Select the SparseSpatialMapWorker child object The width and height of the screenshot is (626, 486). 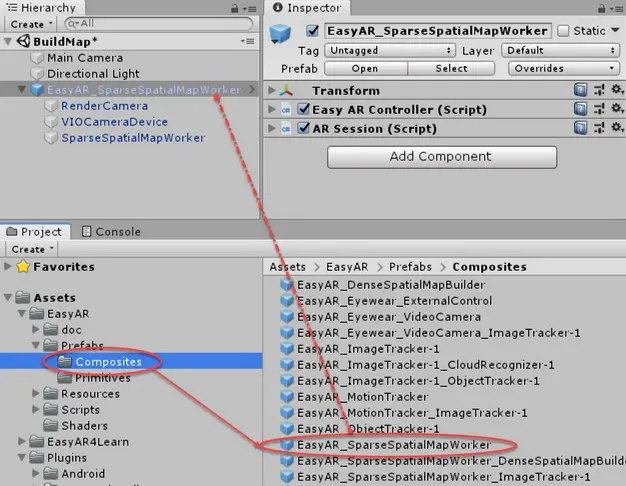(133, 138)
